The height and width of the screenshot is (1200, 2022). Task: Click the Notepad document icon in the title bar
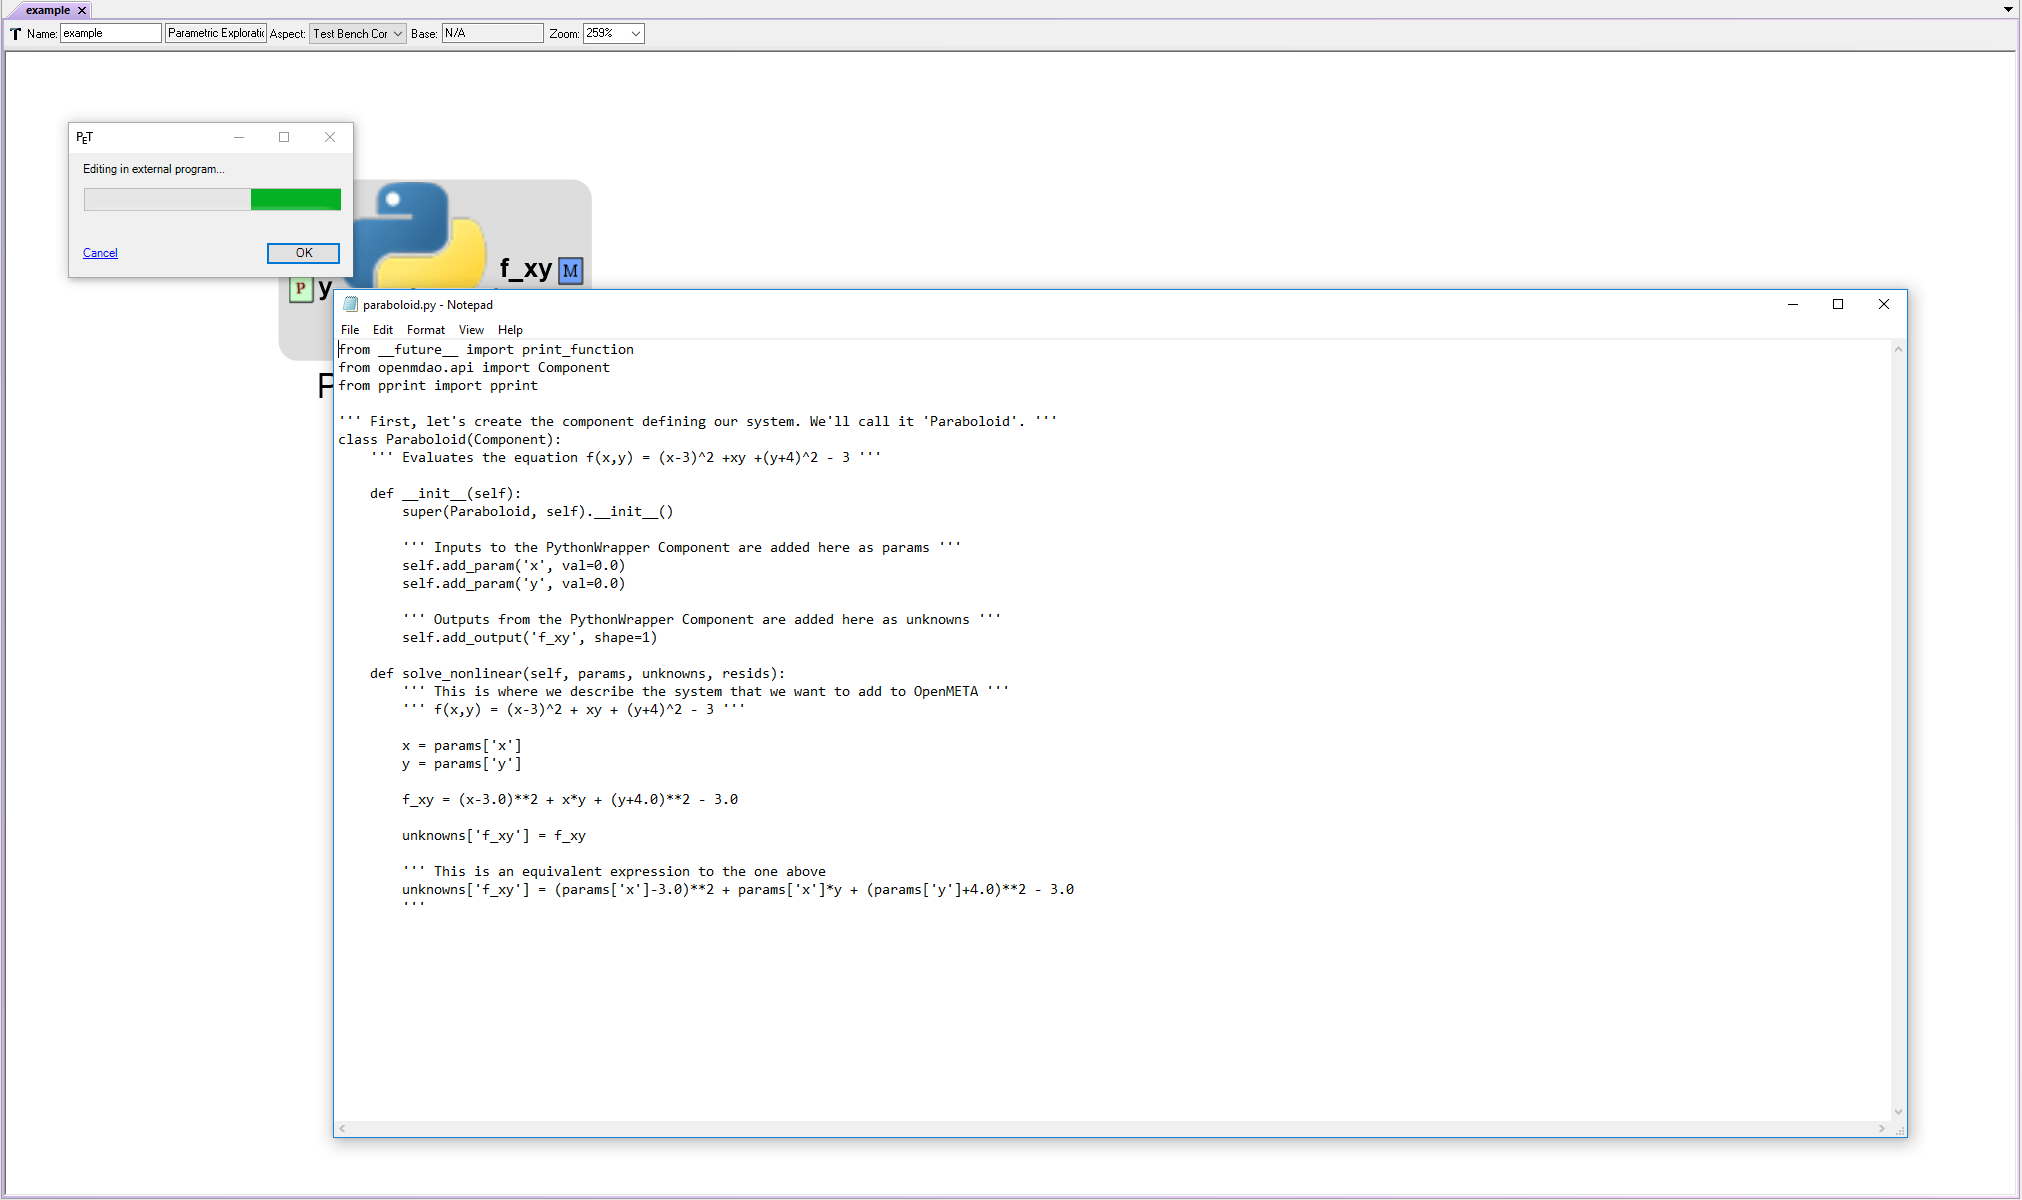pyautogui.click(x=351, y=304)
